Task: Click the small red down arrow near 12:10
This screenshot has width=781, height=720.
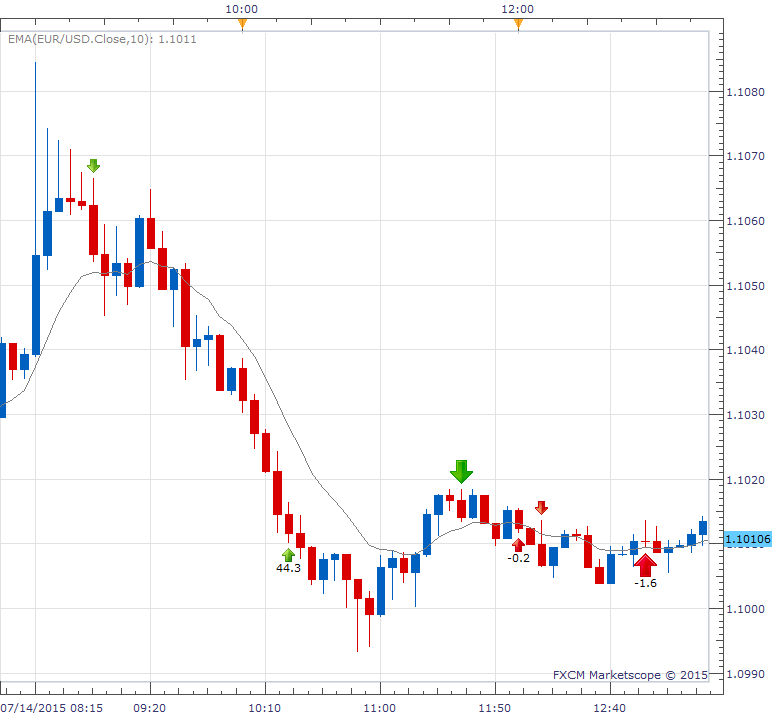Action: click(x=541, y=508)
